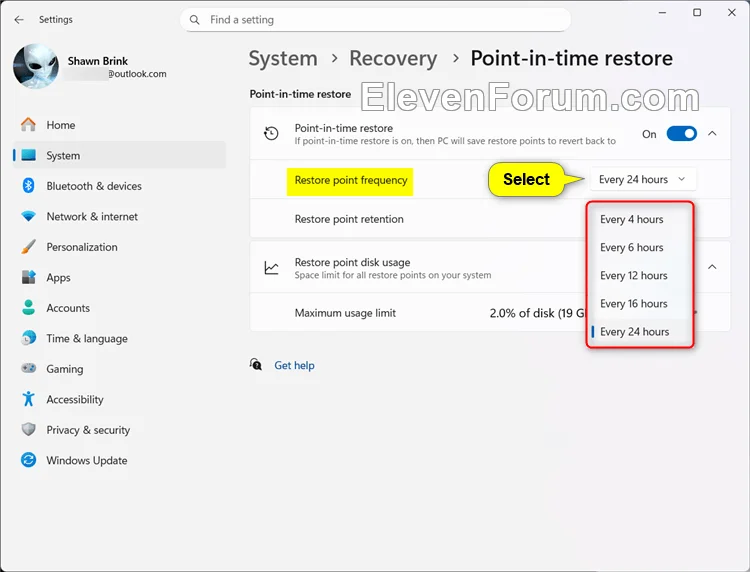The image size is (750, 572).
Task: Click Shawn Brink's alien avatar picture
Action: click(x=36, y=66)
